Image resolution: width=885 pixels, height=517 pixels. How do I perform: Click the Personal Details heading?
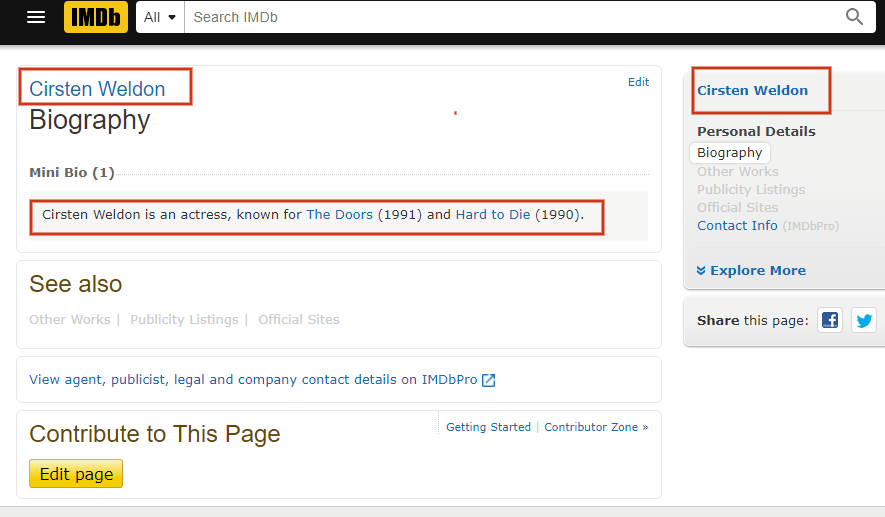tap(756, 132)
